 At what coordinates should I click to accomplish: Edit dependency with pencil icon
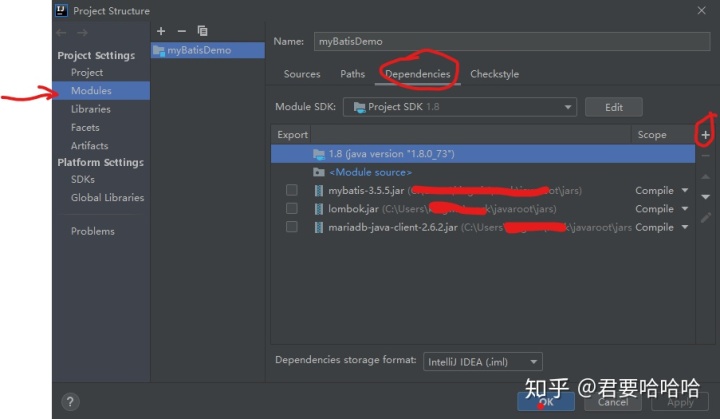coord(705,218)
